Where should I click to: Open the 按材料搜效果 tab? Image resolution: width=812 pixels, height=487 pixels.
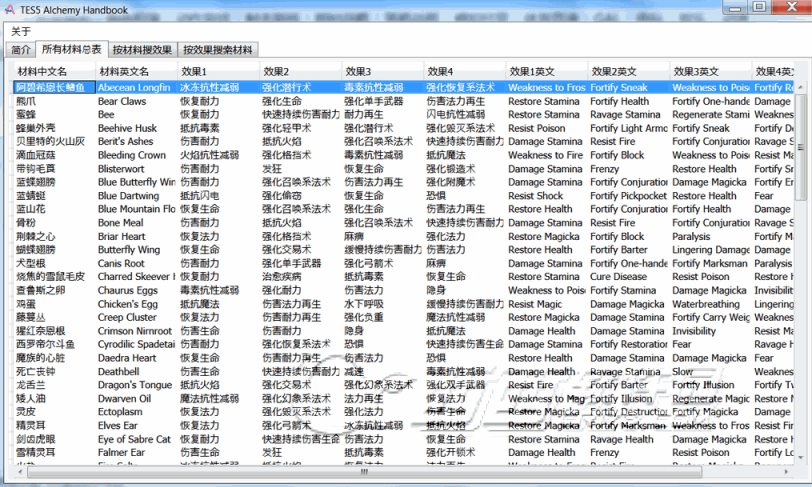141,49
